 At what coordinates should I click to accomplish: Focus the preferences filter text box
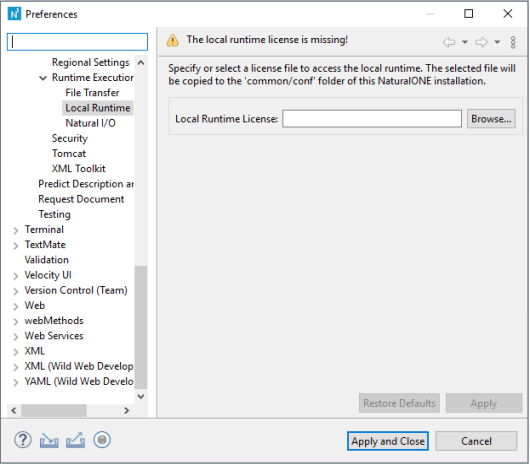click(77, 42)
